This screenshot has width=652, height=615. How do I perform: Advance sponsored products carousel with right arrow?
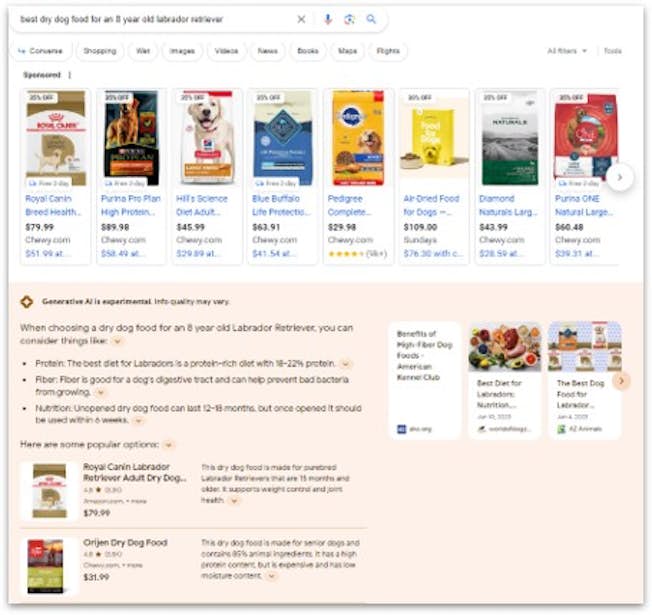620,177
